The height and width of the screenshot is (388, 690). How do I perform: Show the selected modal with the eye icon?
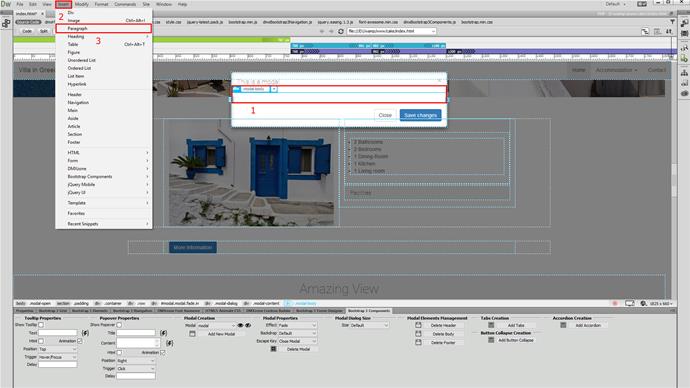click(240, 326)
